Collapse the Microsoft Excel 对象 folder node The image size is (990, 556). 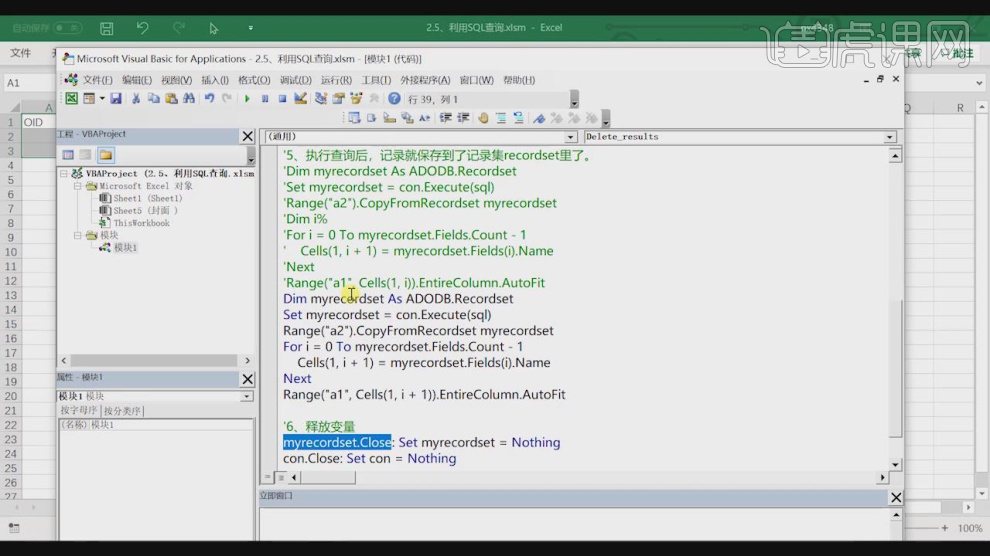78,186
